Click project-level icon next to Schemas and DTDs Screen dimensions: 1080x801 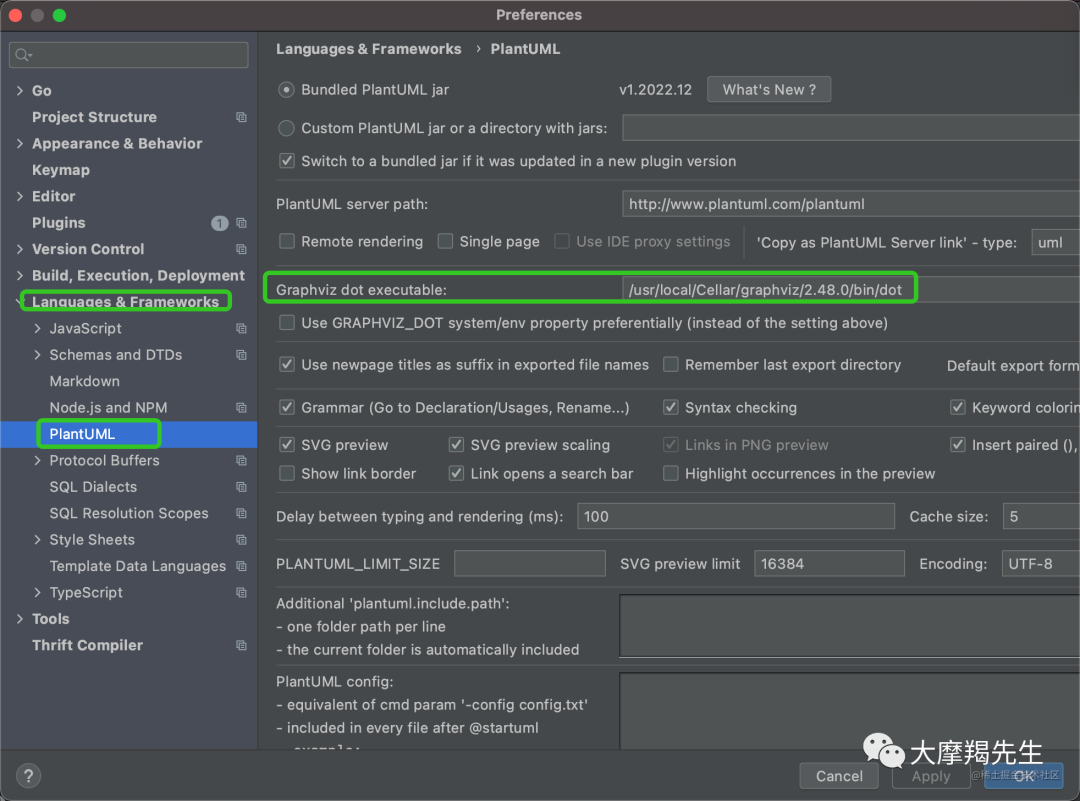(241, 355)
